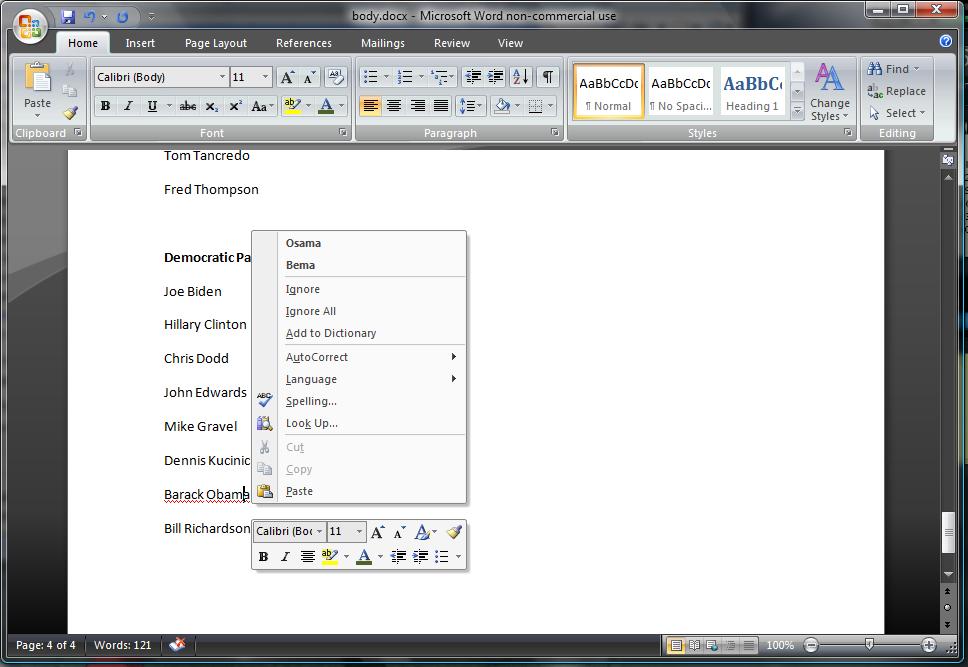Apply the No Spacing style
Screen dimensions: 968x667
click(681, 92)
